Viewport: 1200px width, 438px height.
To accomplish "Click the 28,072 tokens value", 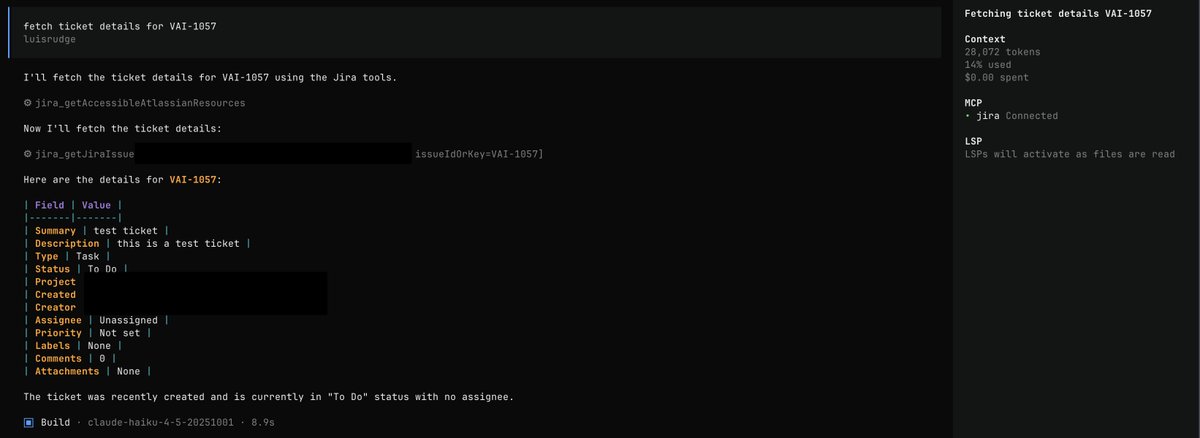I will coord(1005,51).
